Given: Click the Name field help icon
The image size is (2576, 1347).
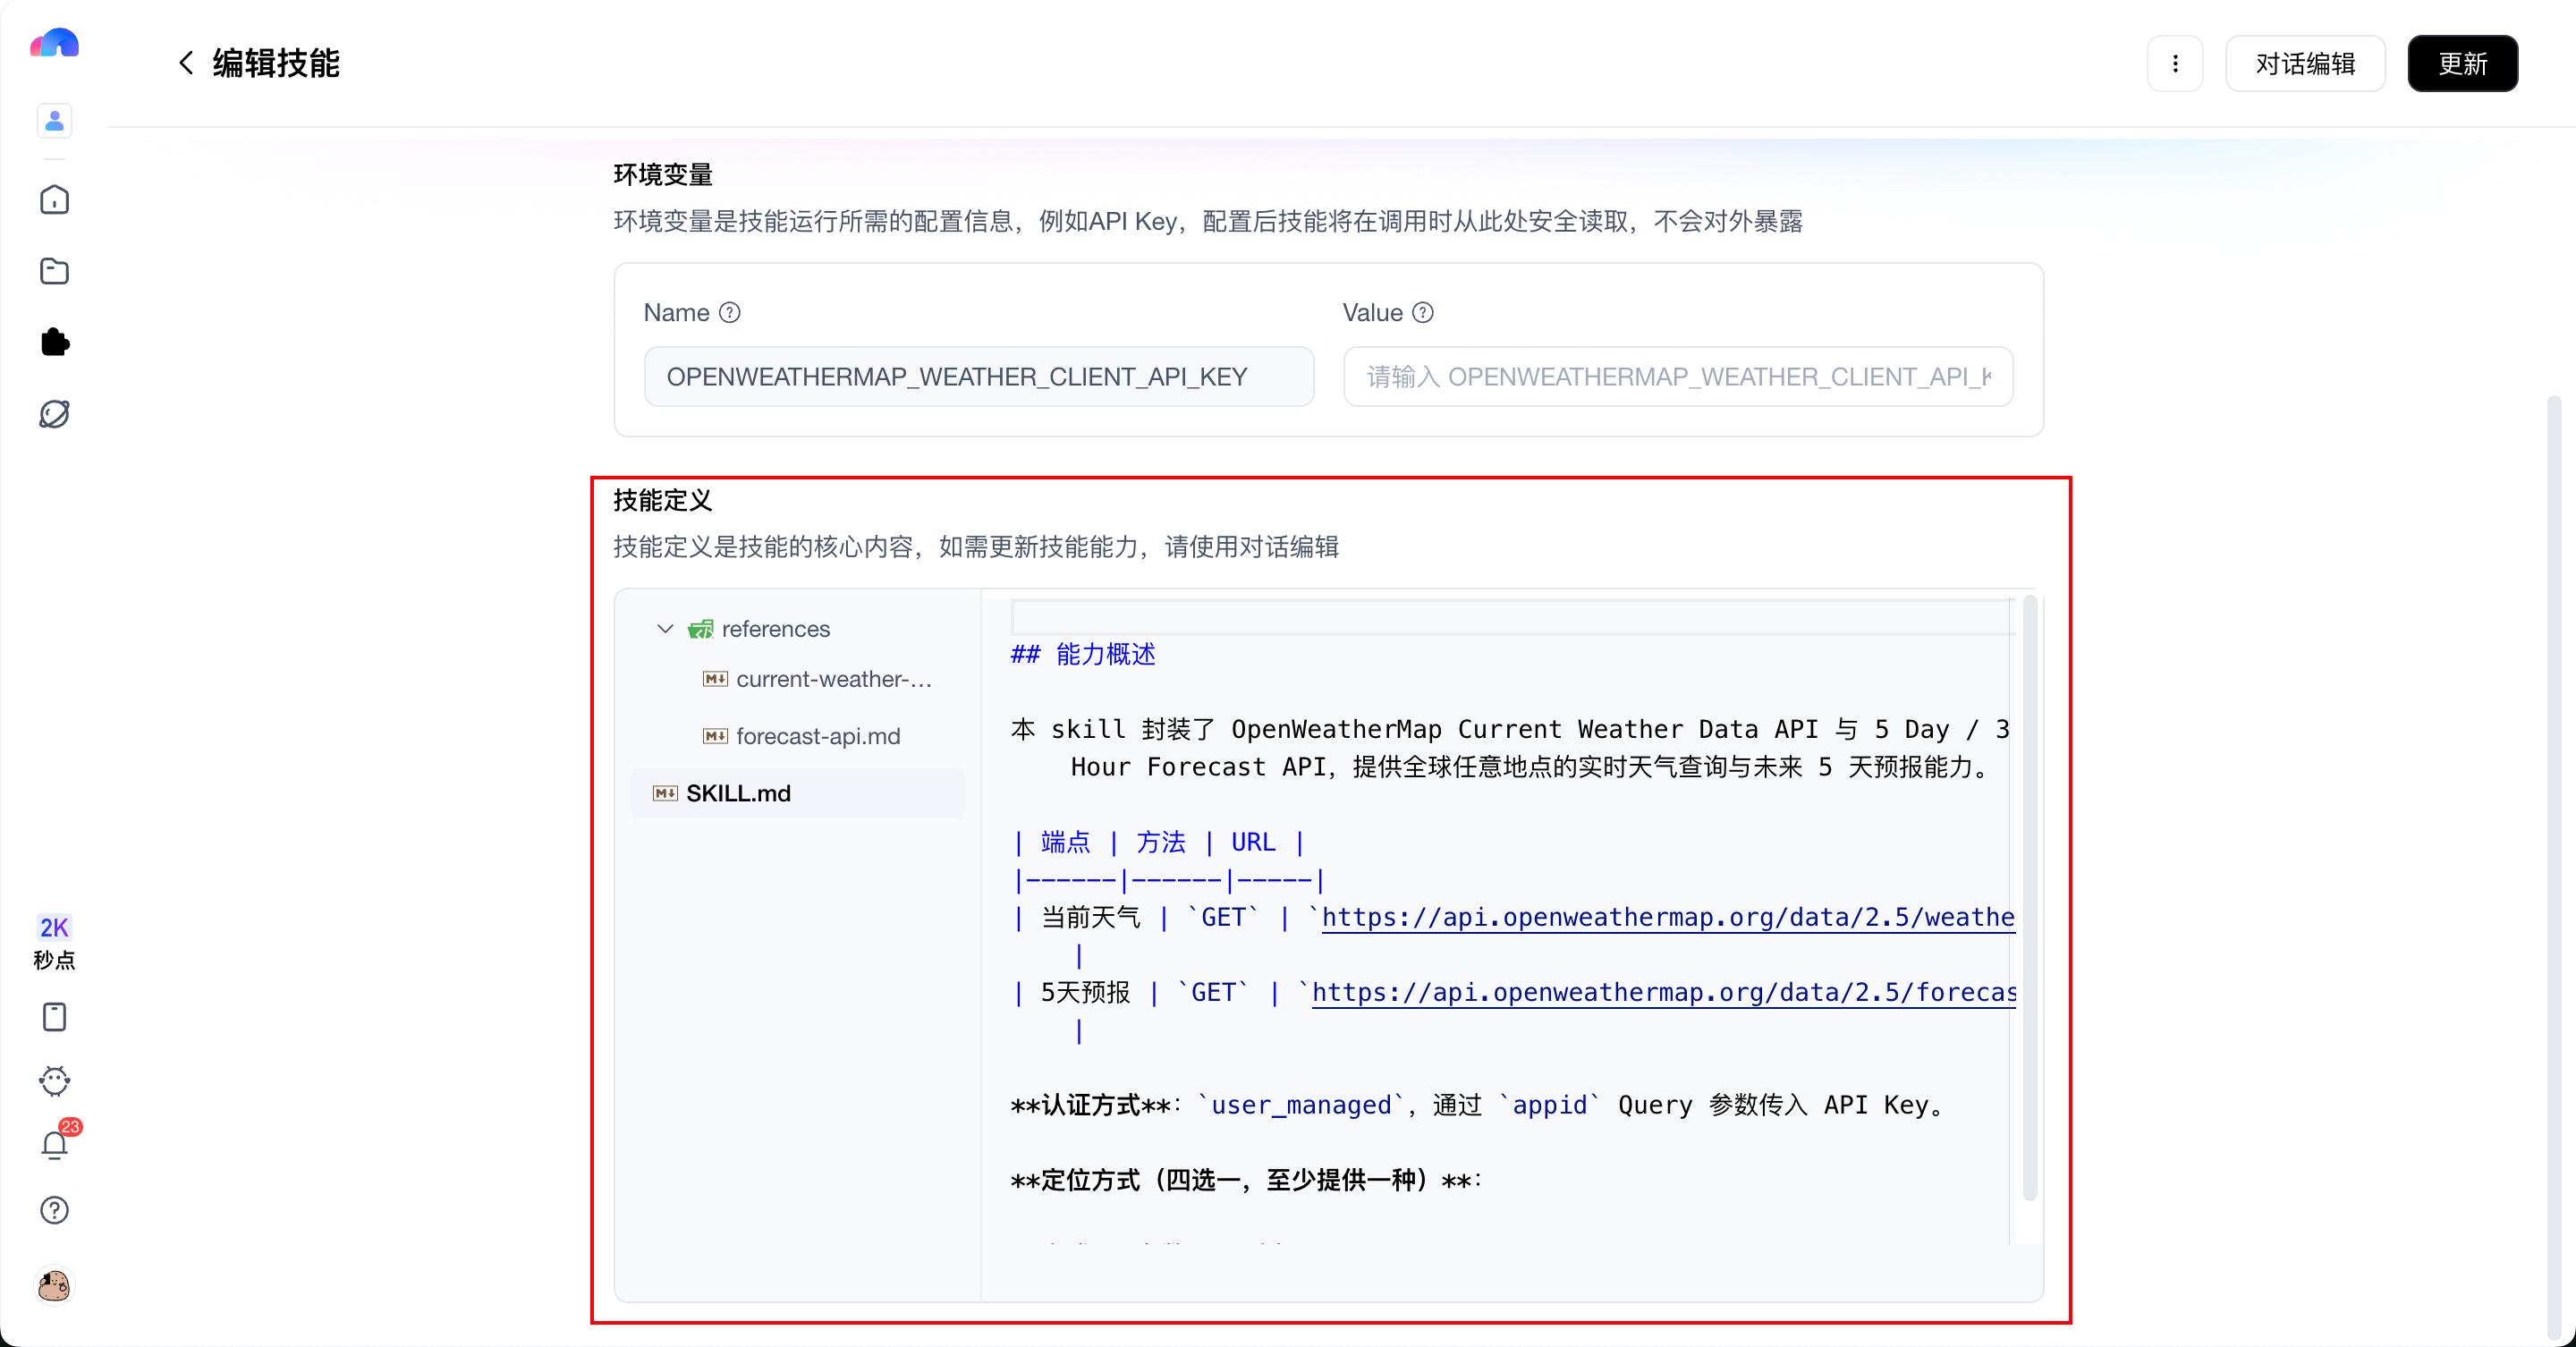Looking at the screenshot, I should (730, 313).
